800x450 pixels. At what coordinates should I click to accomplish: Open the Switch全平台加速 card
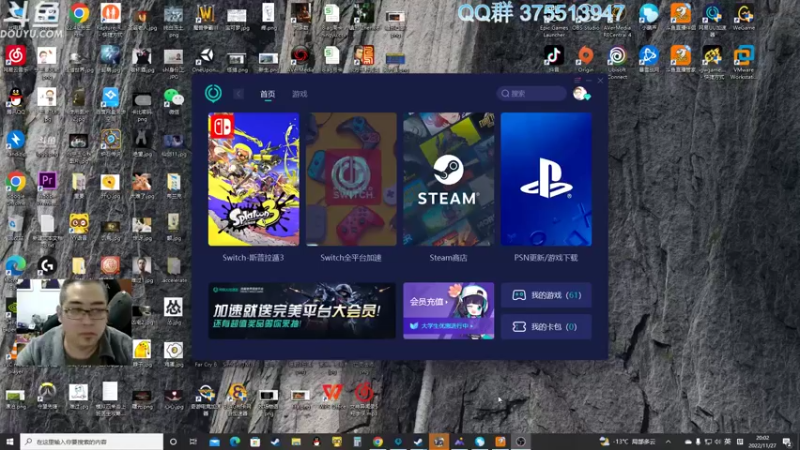pos(351,179)
